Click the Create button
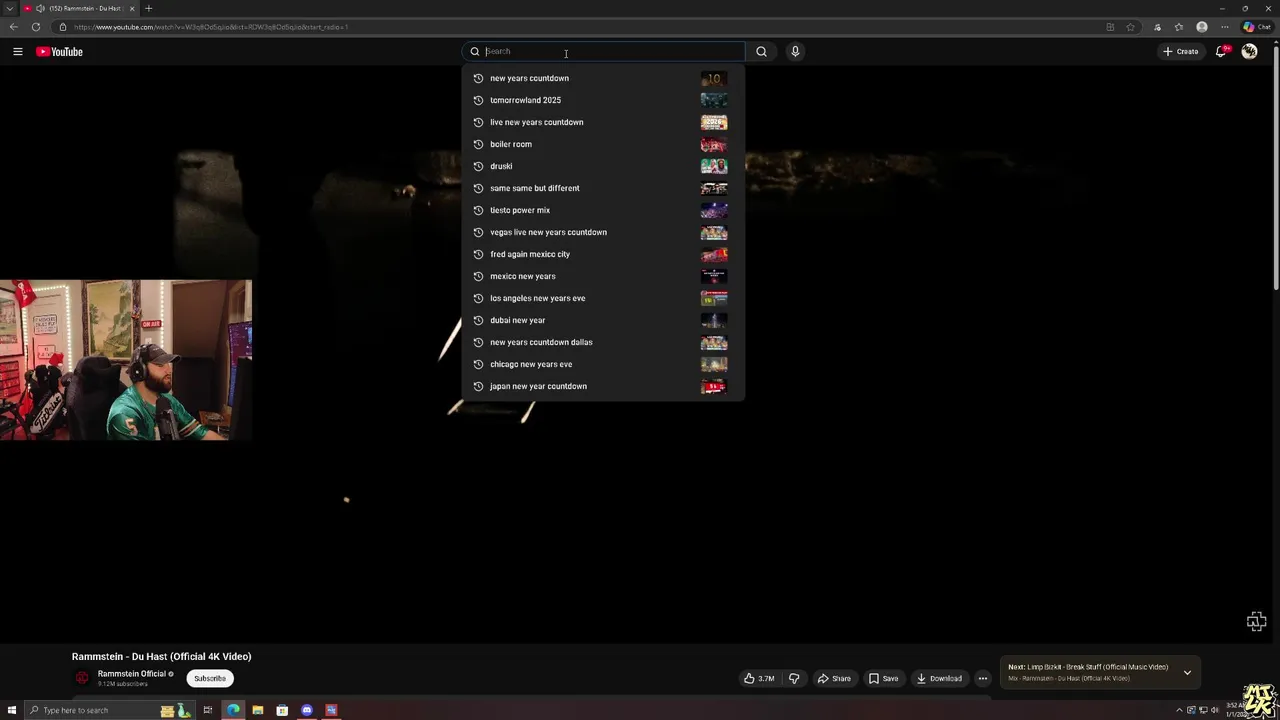The image size is (1280, 720). pos(1180,52)
